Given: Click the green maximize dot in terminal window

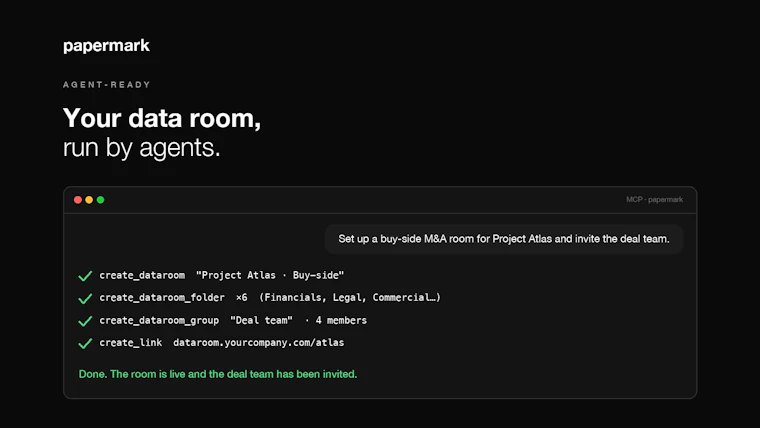Looking at the screenshot, I should click(x=100, y=200).
